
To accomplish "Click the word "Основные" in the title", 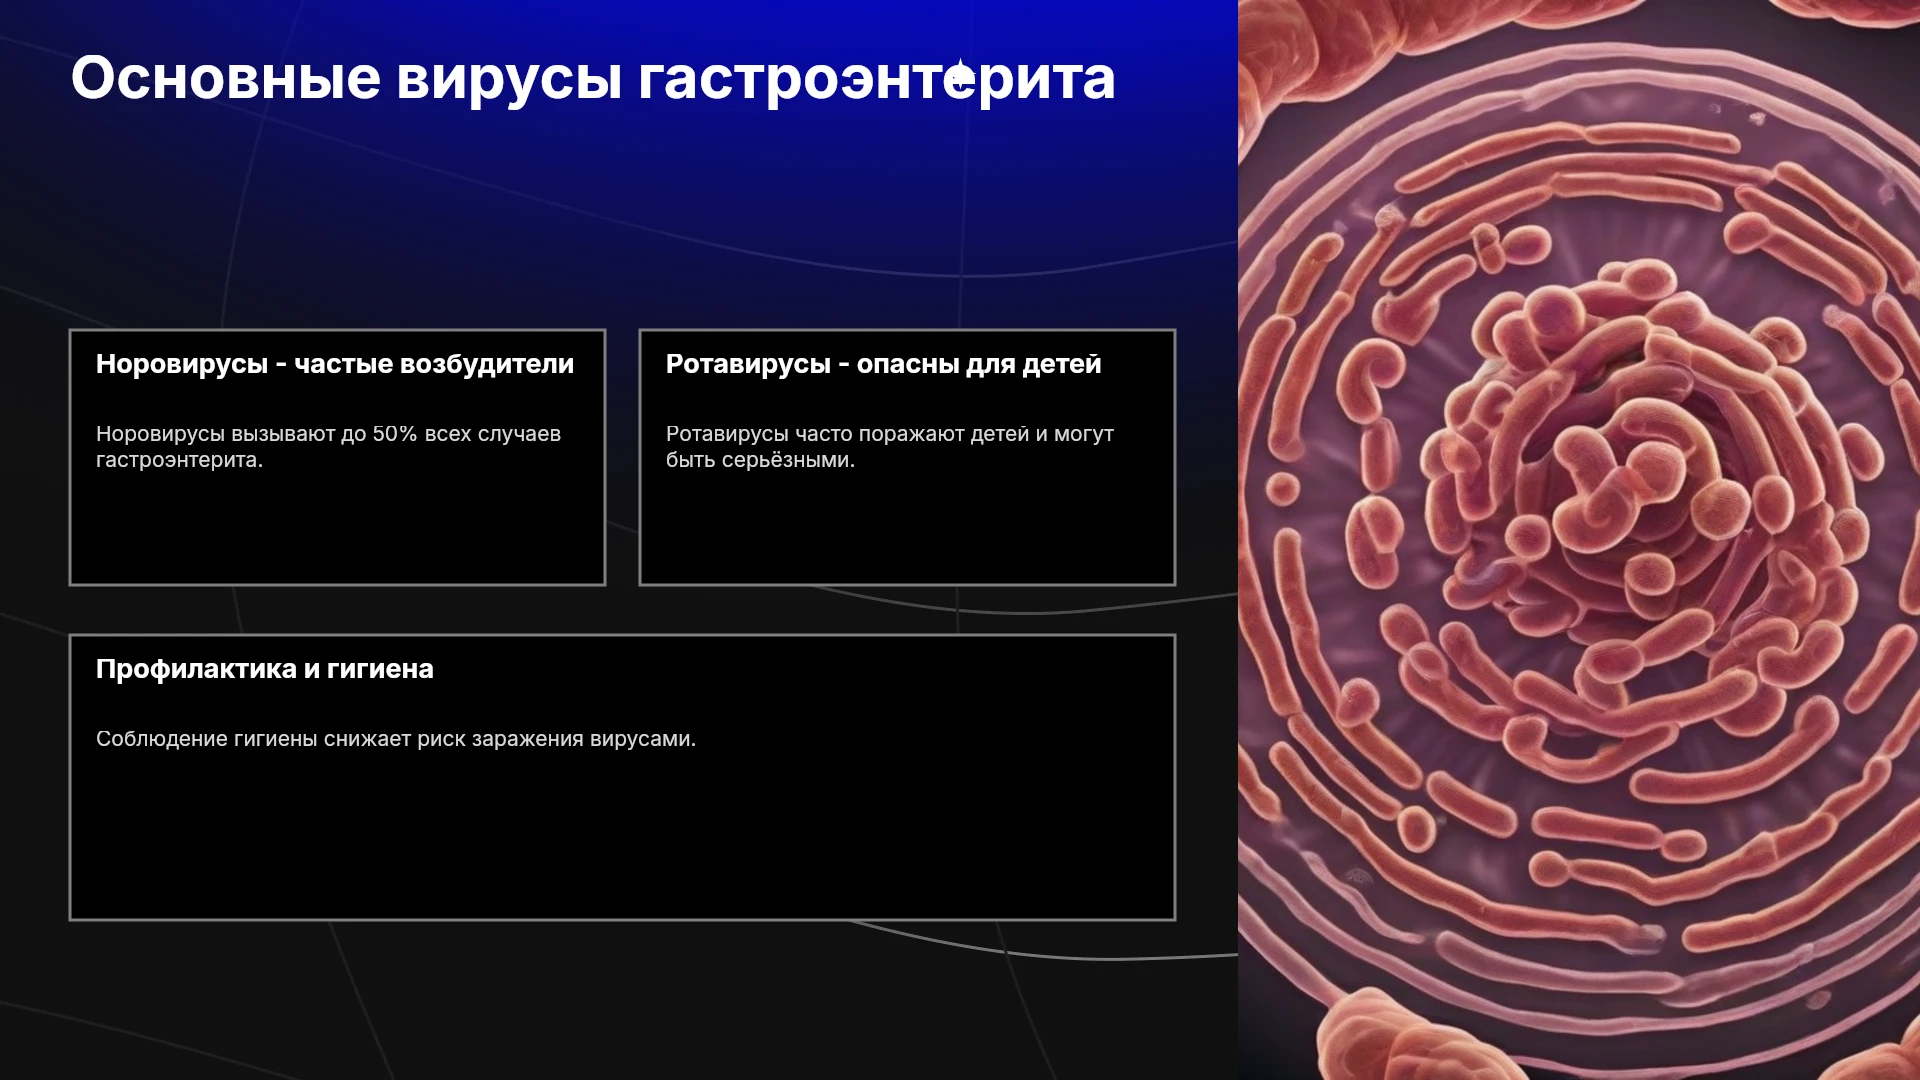I will 226,78.
